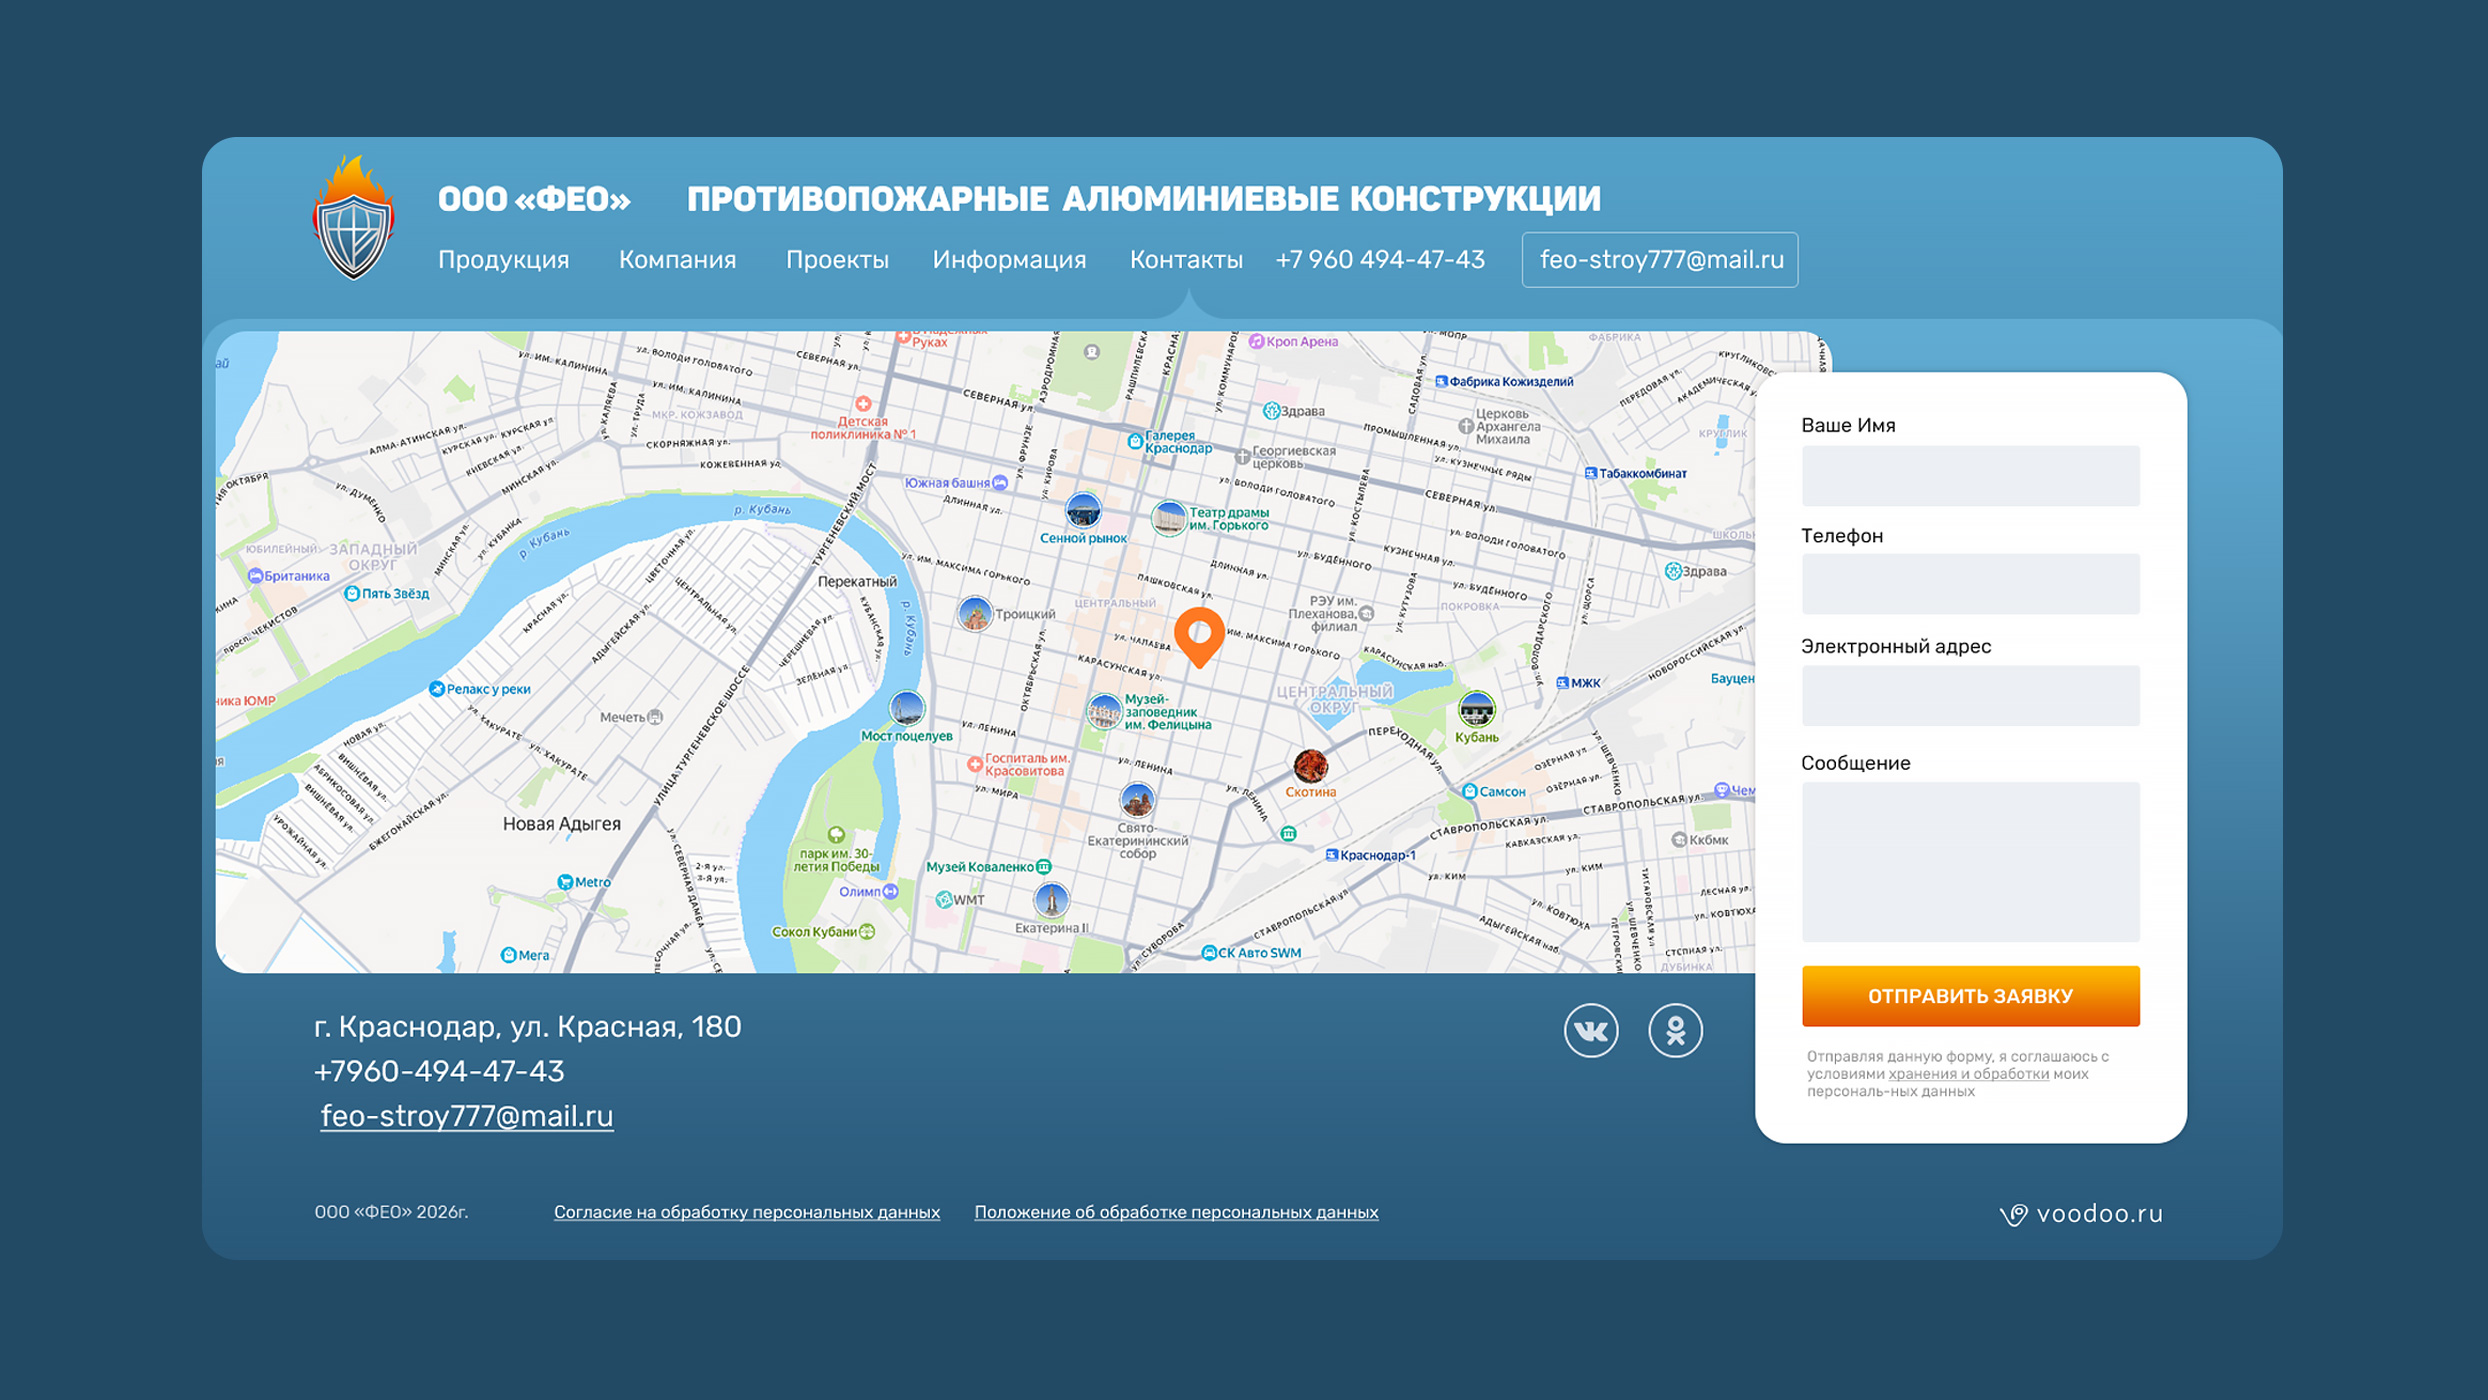The image size is (2488, 1400).
Task: Focus the Ваше Имя input field
Action: [1970, 476]
